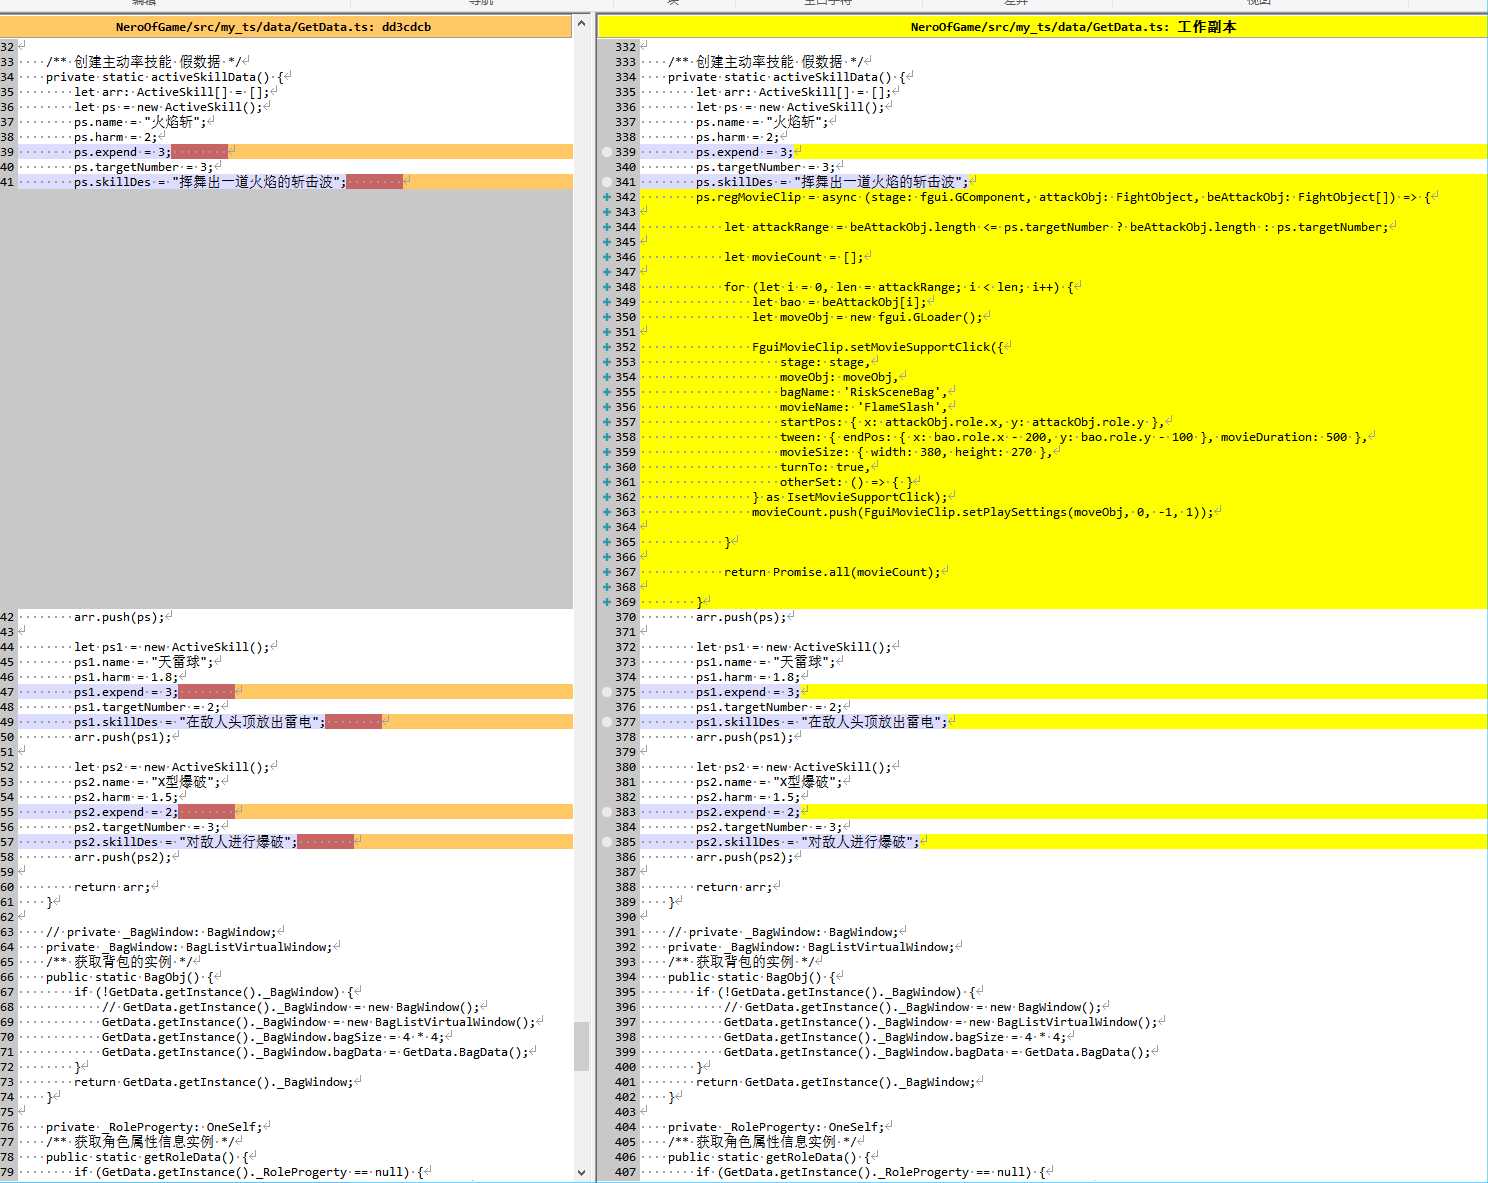Click the modified-line circle marker at line 339
This screenshot has height=1183, width=1488.
[x=607, y=152]
